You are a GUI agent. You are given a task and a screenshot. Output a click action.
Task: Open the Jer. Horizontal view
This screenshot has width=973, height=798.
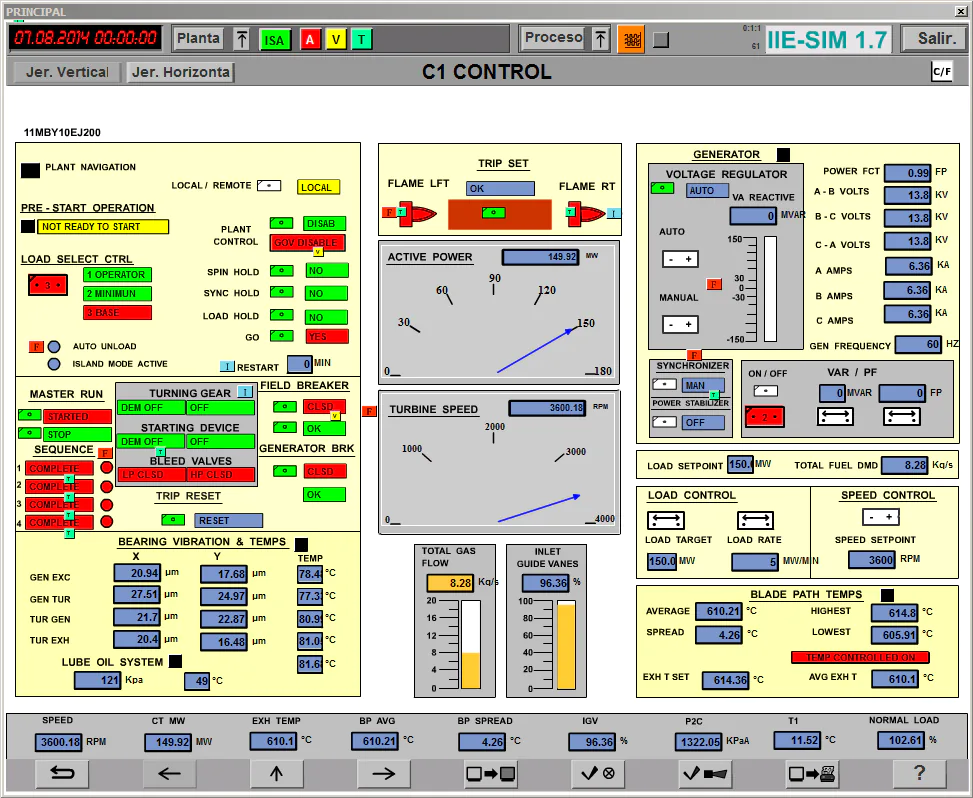click(181, 72)
